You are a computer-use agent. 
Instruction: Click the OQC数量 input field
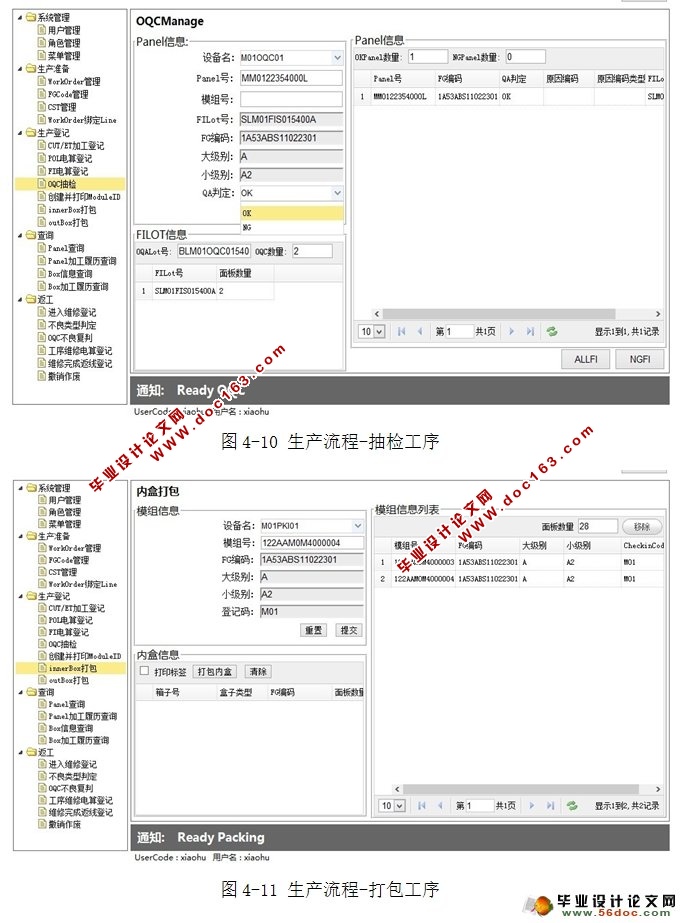tap(312, 251)
